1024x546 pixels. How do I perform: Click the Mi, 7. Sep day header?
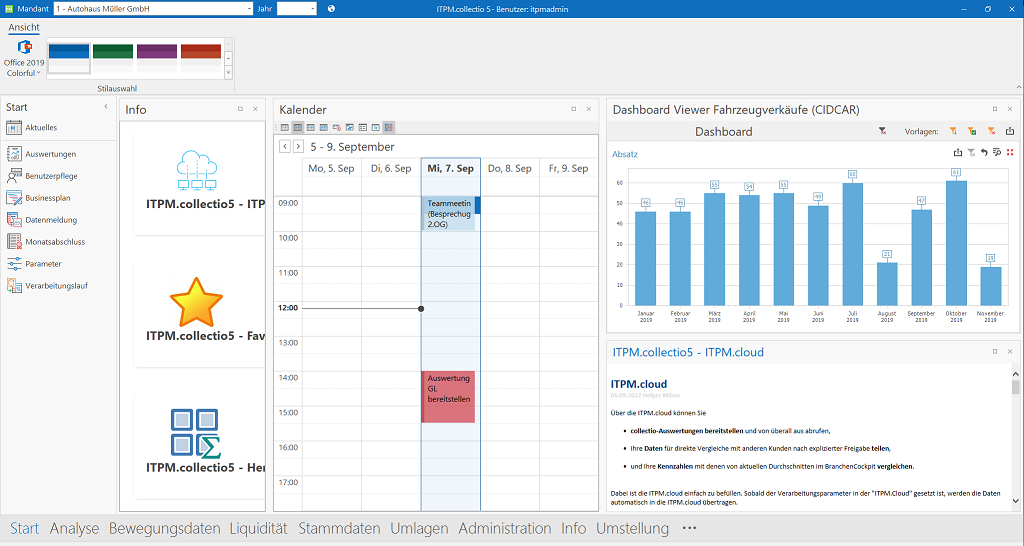(451, 169)
